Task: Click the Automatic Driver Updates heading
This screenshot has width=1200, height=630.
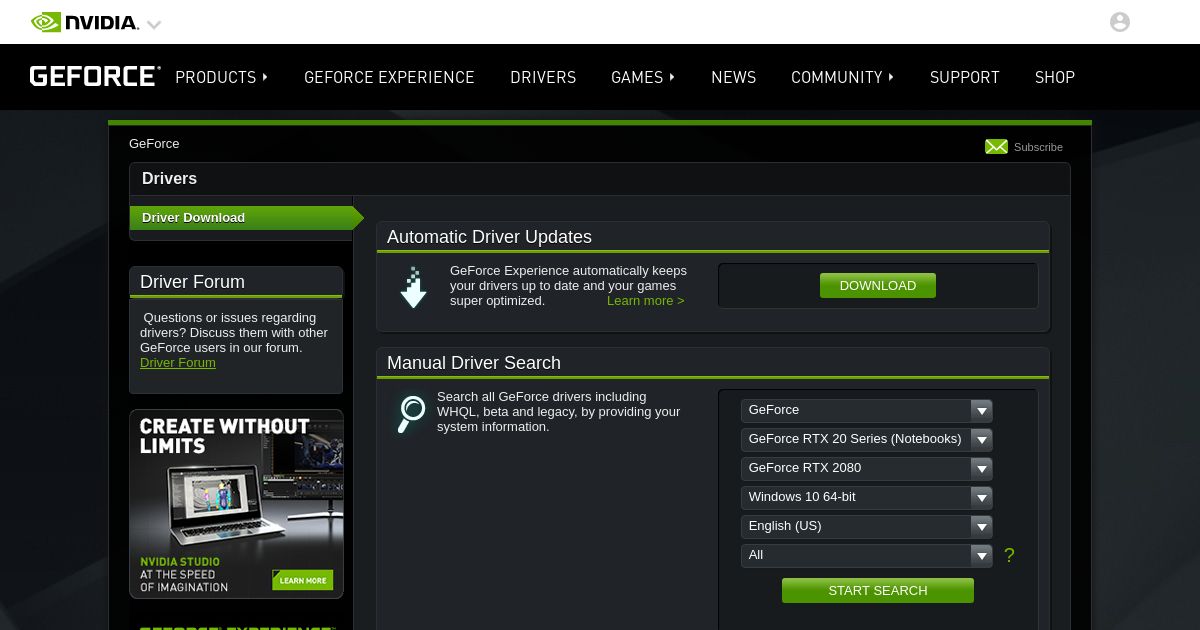Action: point(489,237)
